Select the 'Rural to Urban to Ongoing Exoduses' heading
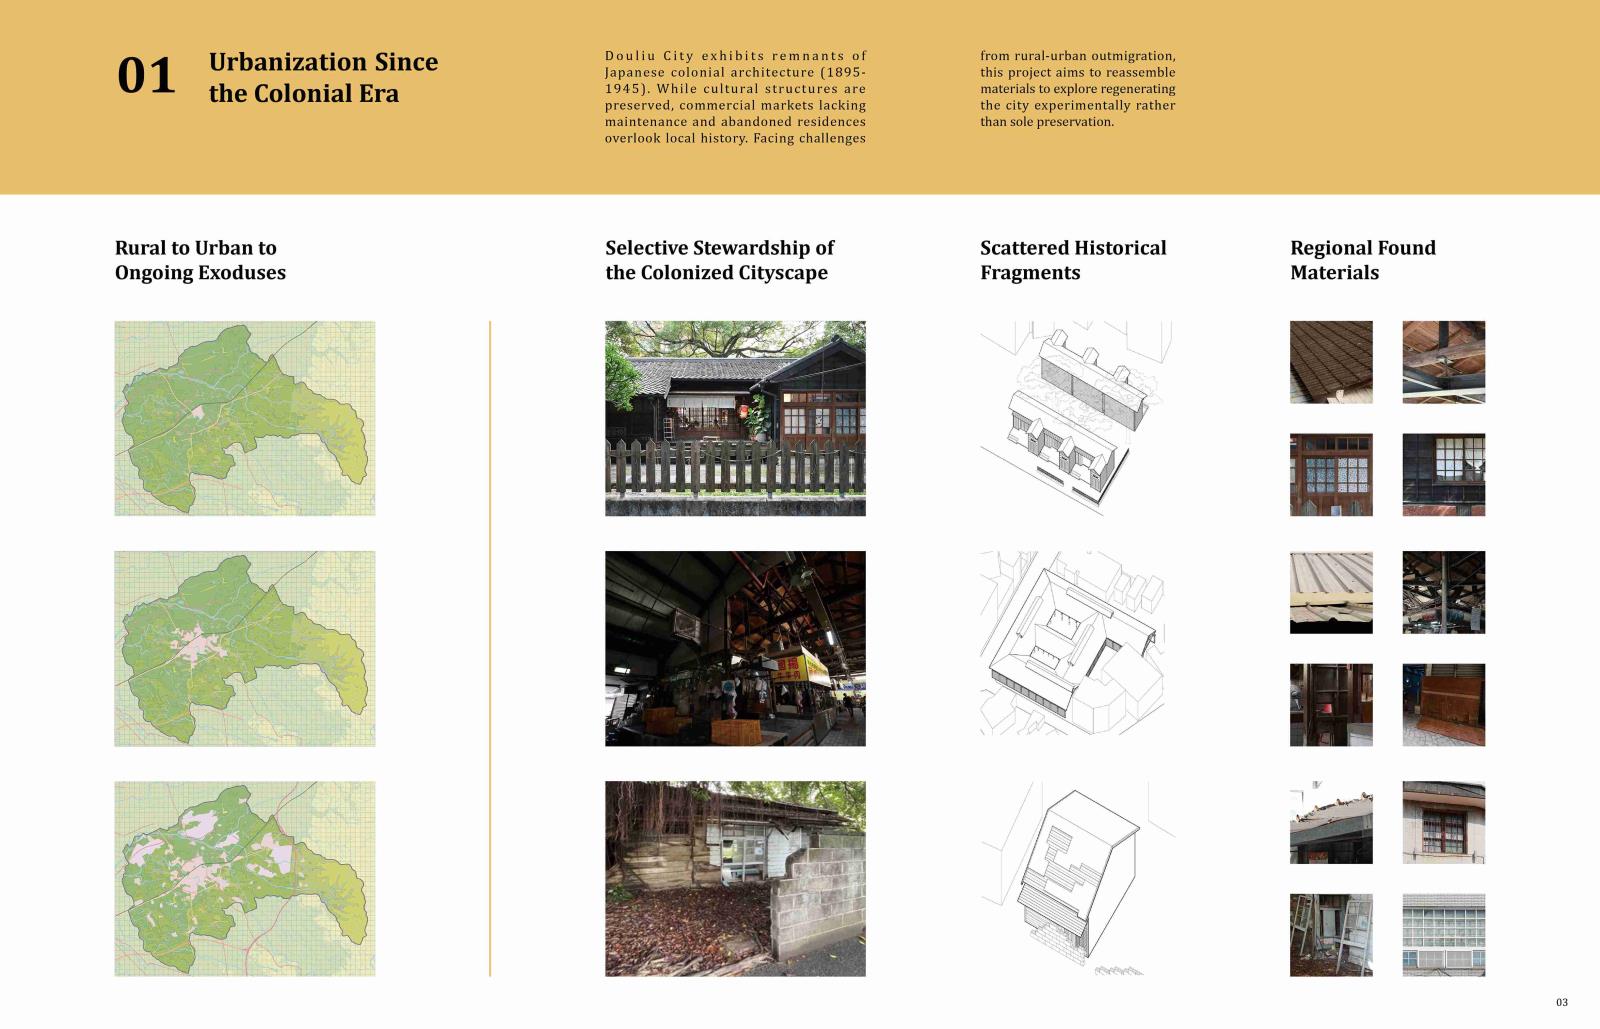This screenshot has height=1029, width=1600. (x=200, y=260)
